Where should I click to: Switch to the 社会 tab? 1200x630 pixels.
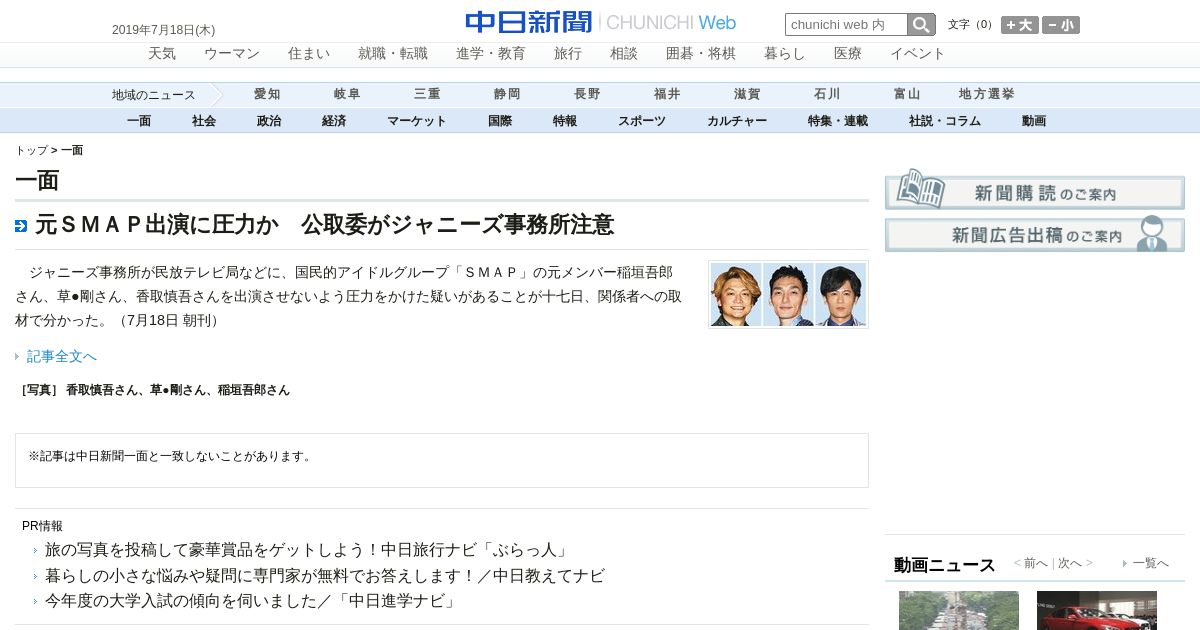coord(204,121)
